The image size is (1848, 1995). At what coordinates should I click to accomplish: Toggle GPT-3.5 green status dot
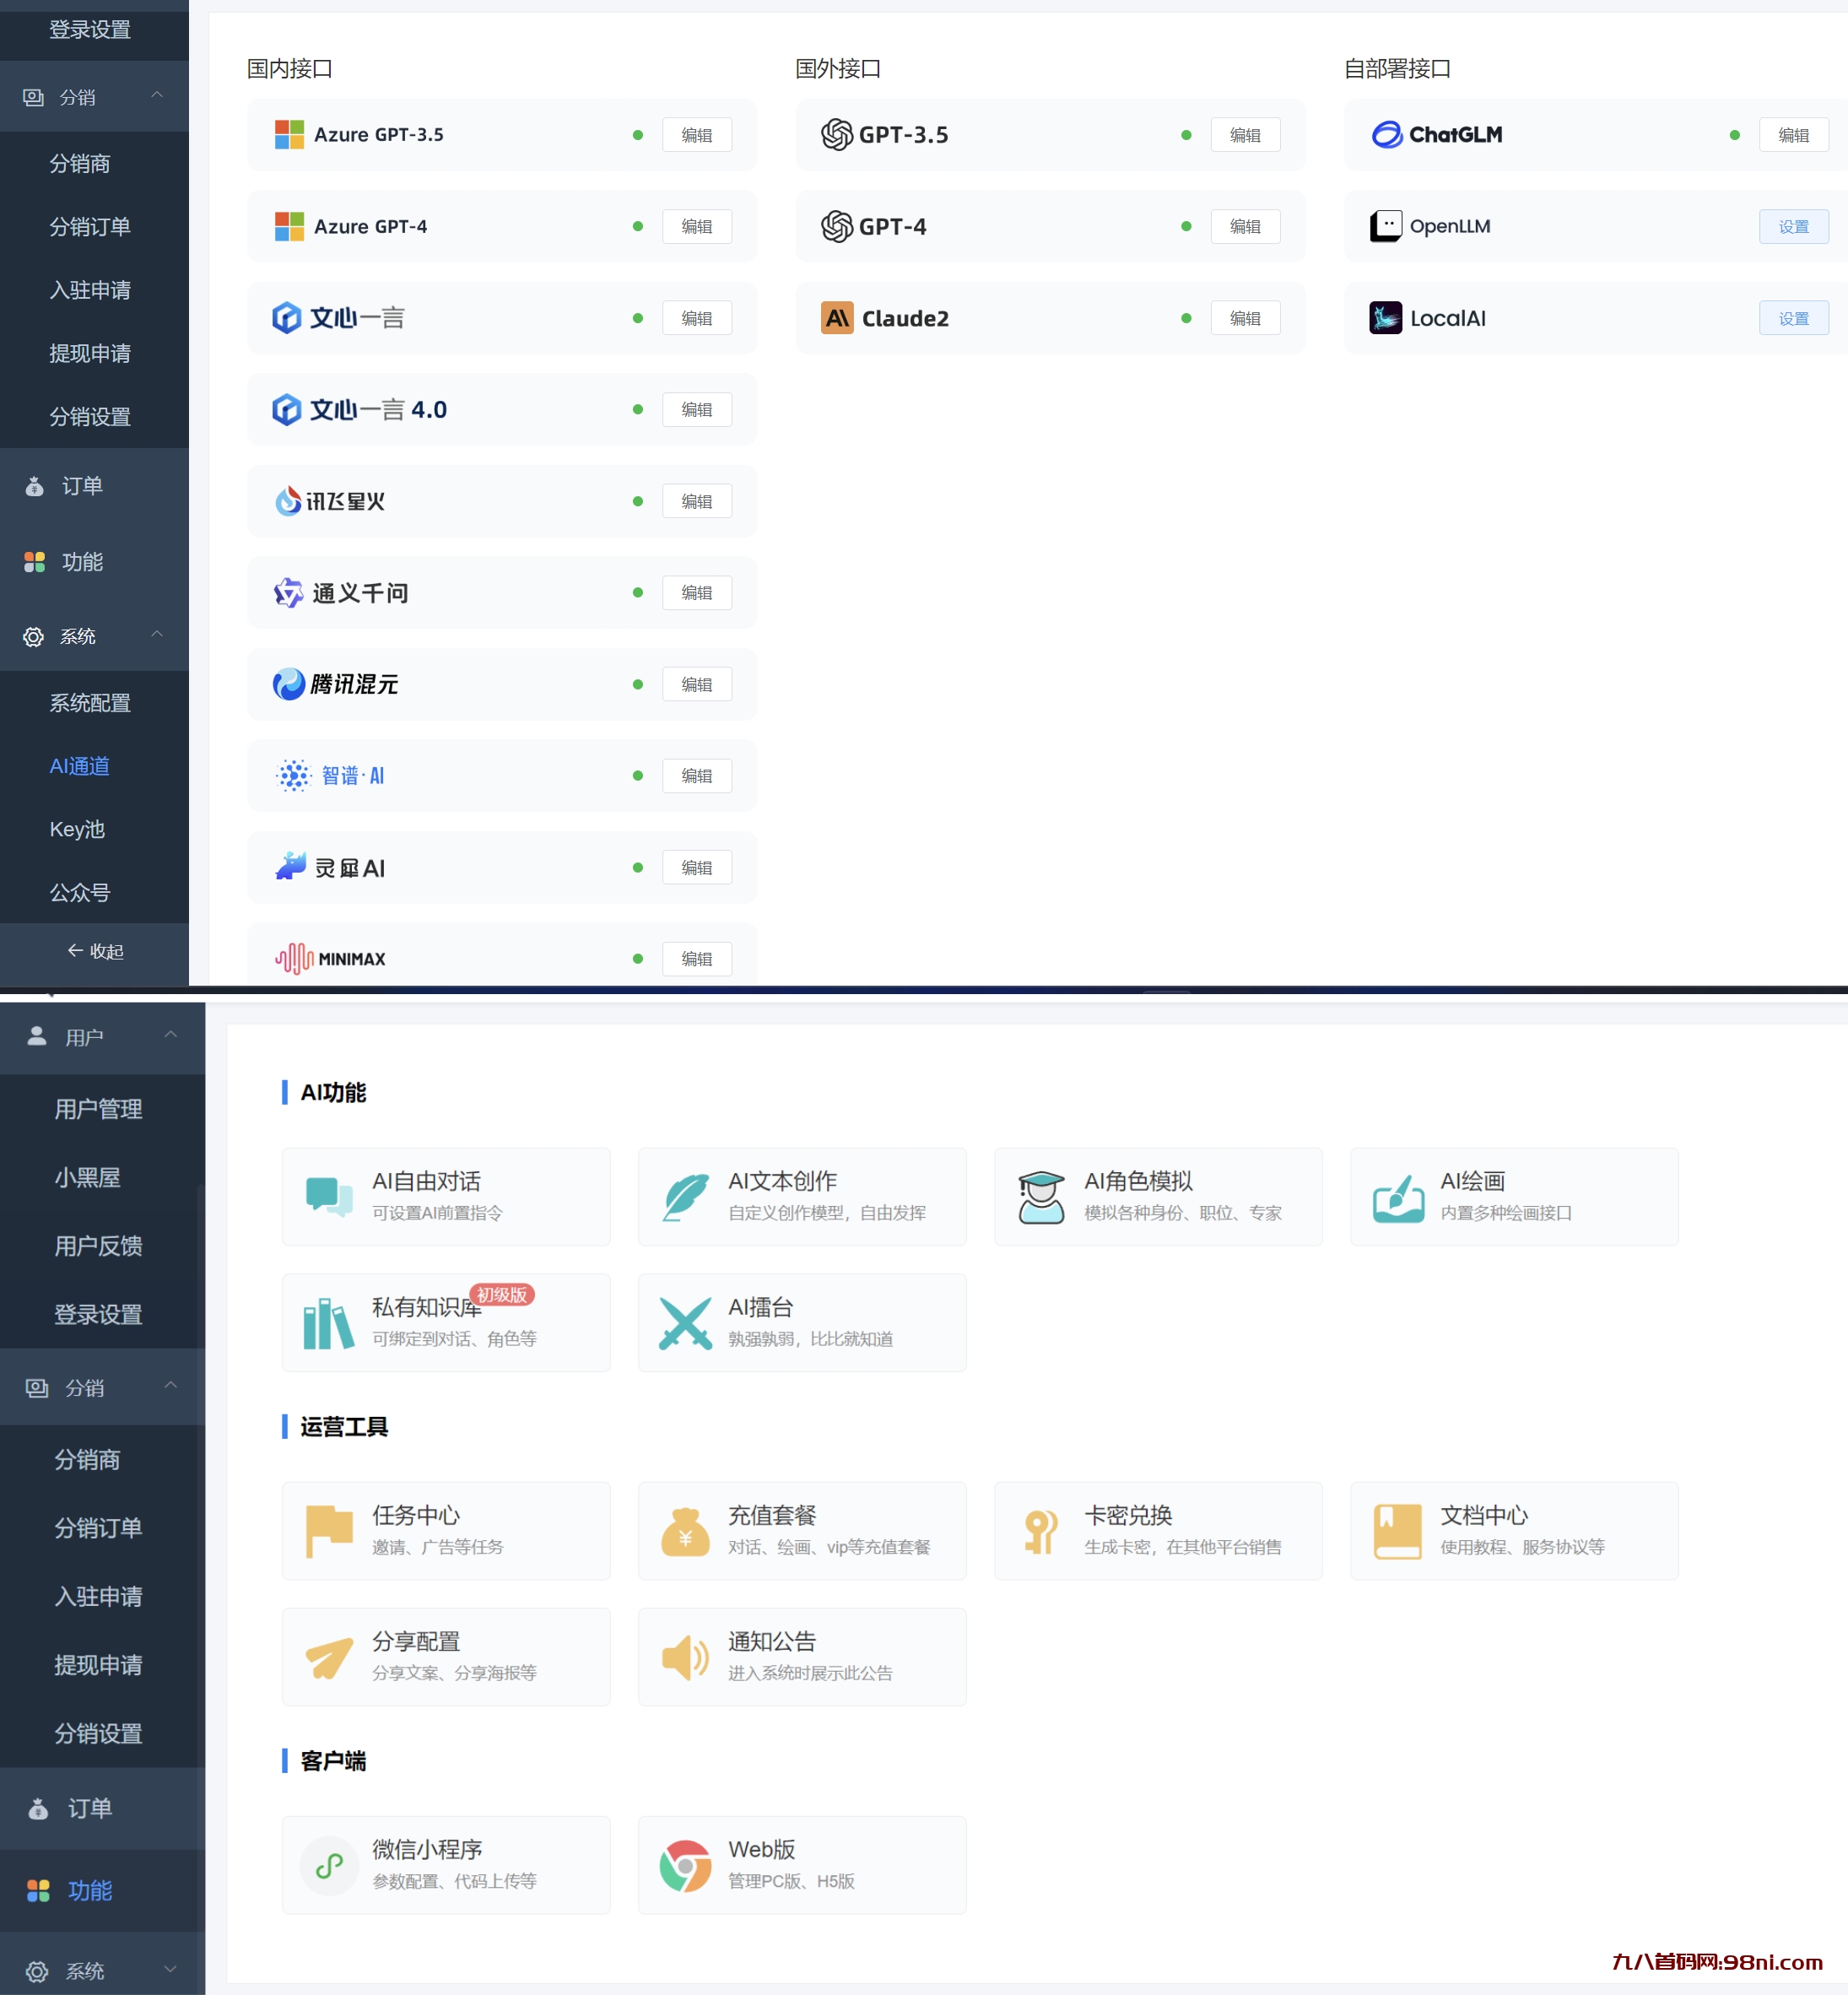click(x=1186, y=135)
